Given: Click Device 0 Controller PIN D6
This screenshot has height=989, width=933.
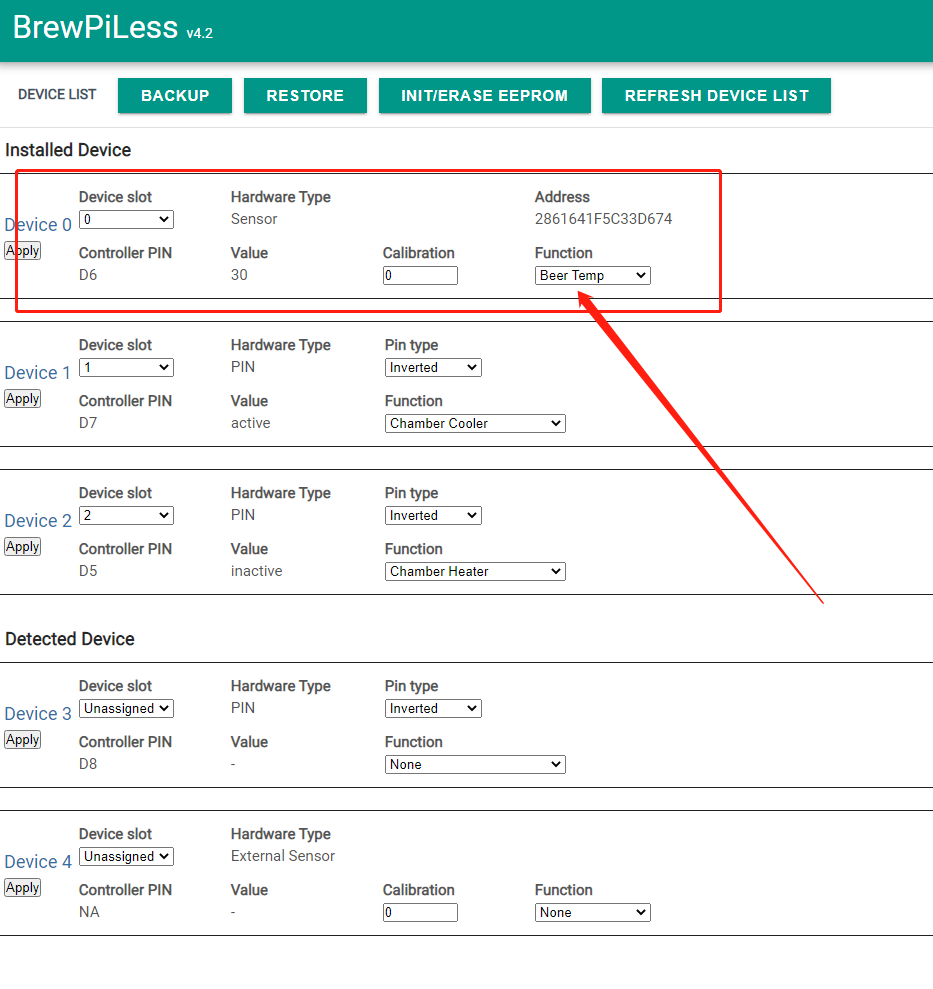Looking at the screenshot, I should coord(88,275).
